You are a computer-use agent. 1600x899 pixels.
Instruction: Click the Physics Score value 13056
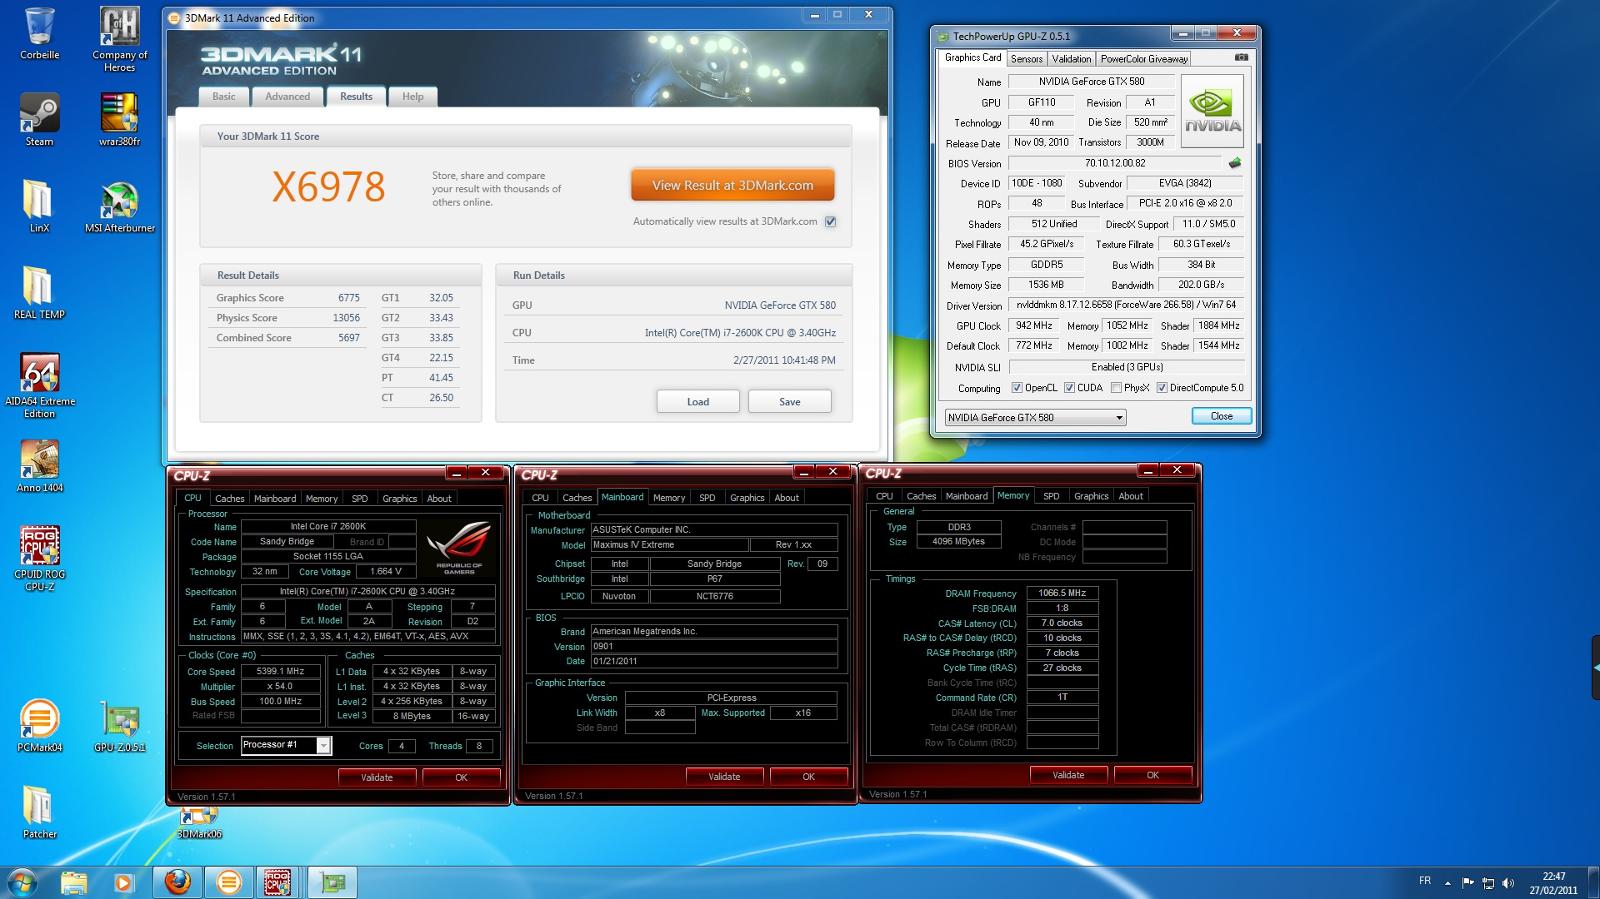click(346, 318)
